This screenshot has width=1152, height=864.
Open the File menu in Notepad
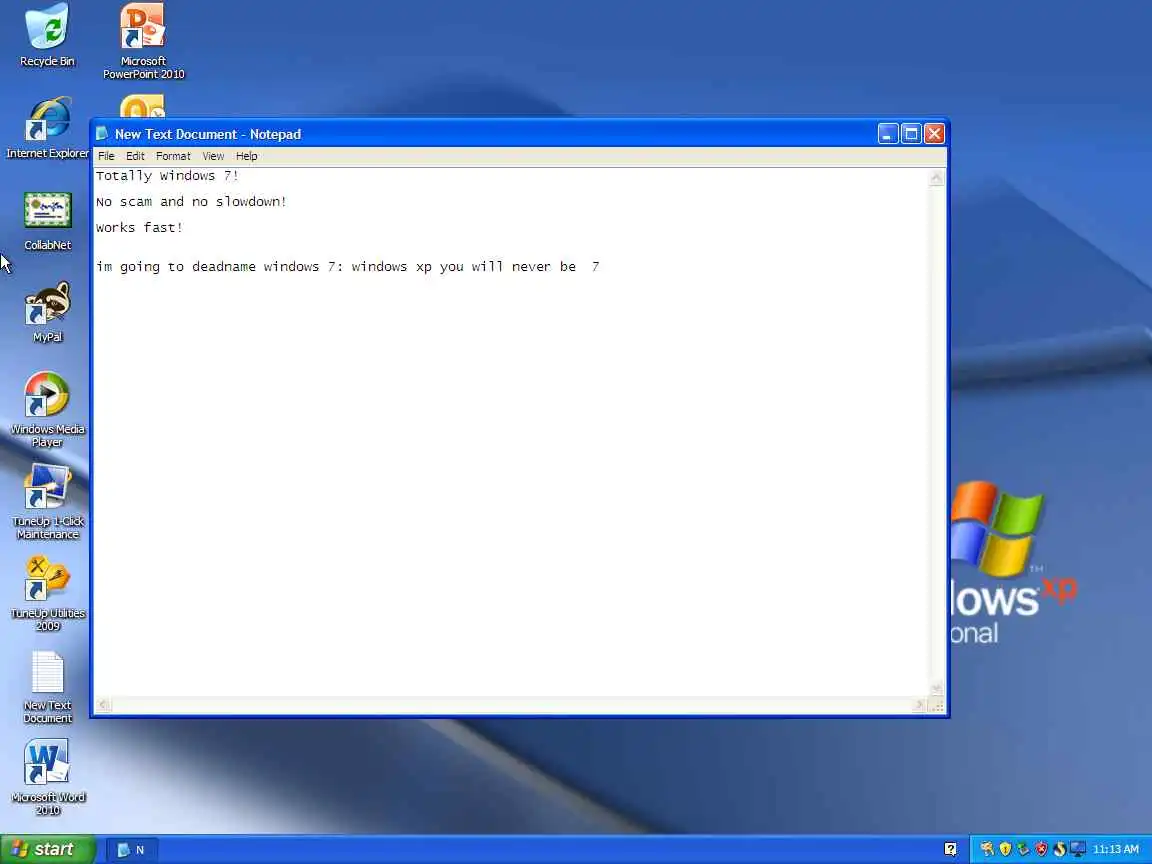(x=106, y=156)
